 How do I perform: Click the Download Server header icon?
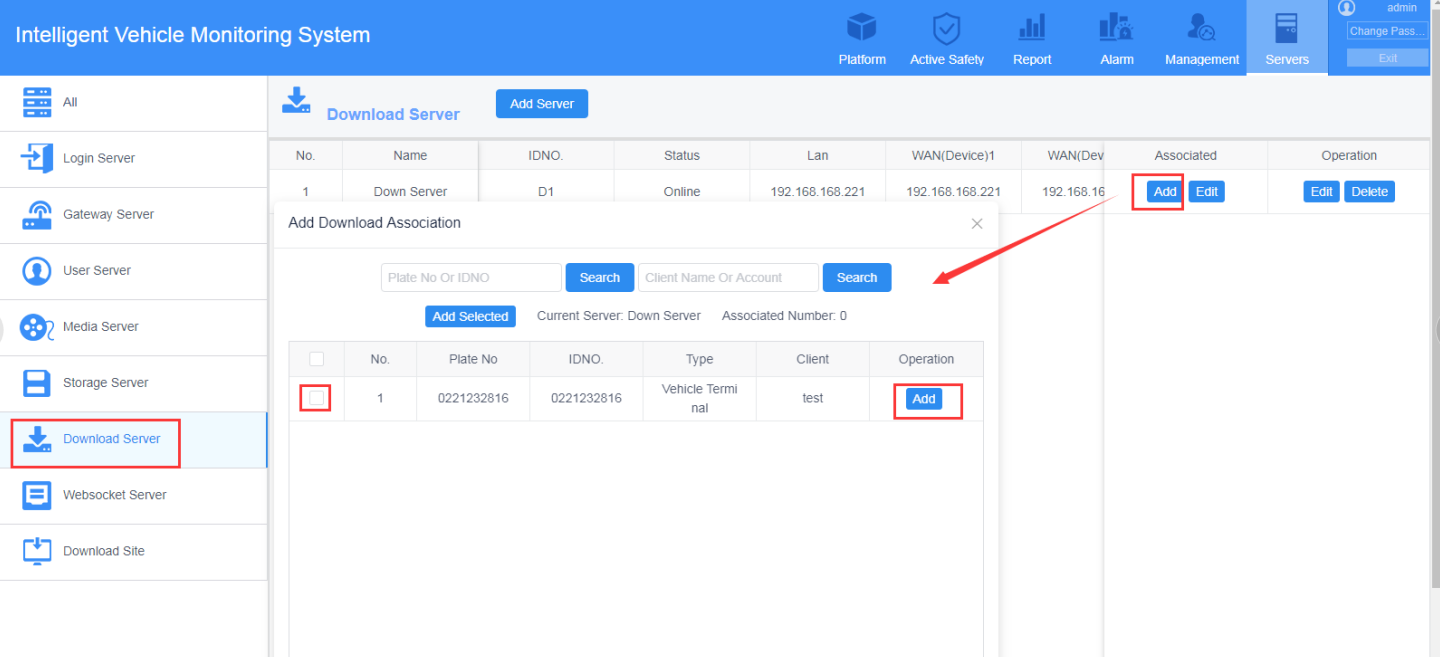(x=296, y=100)
